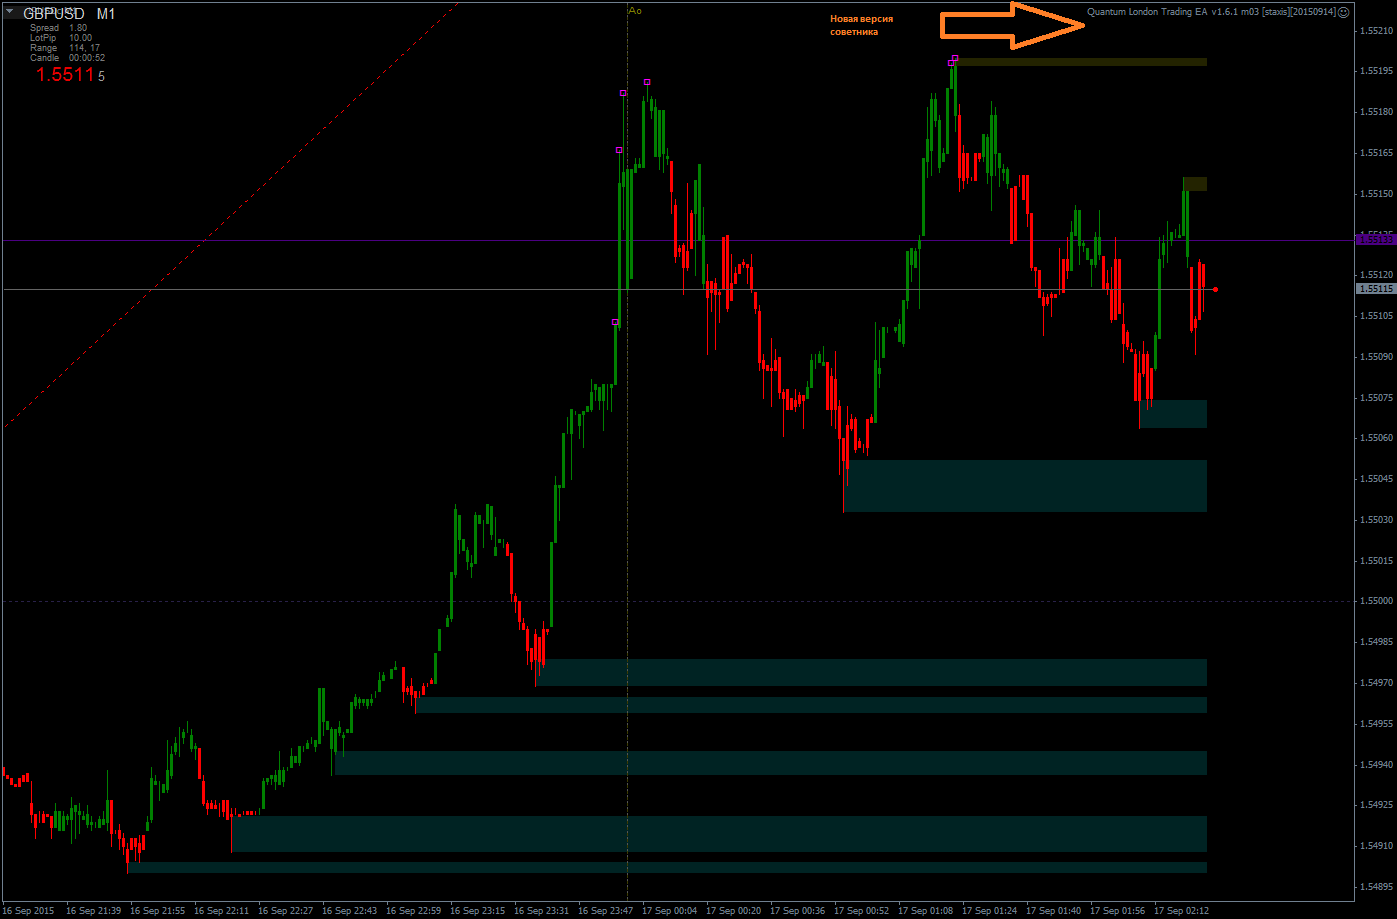The width and height of the screenshot is (1397, 919).
Task: Click the 17 Sep 02:12 time label
Action: (1182, 911)
